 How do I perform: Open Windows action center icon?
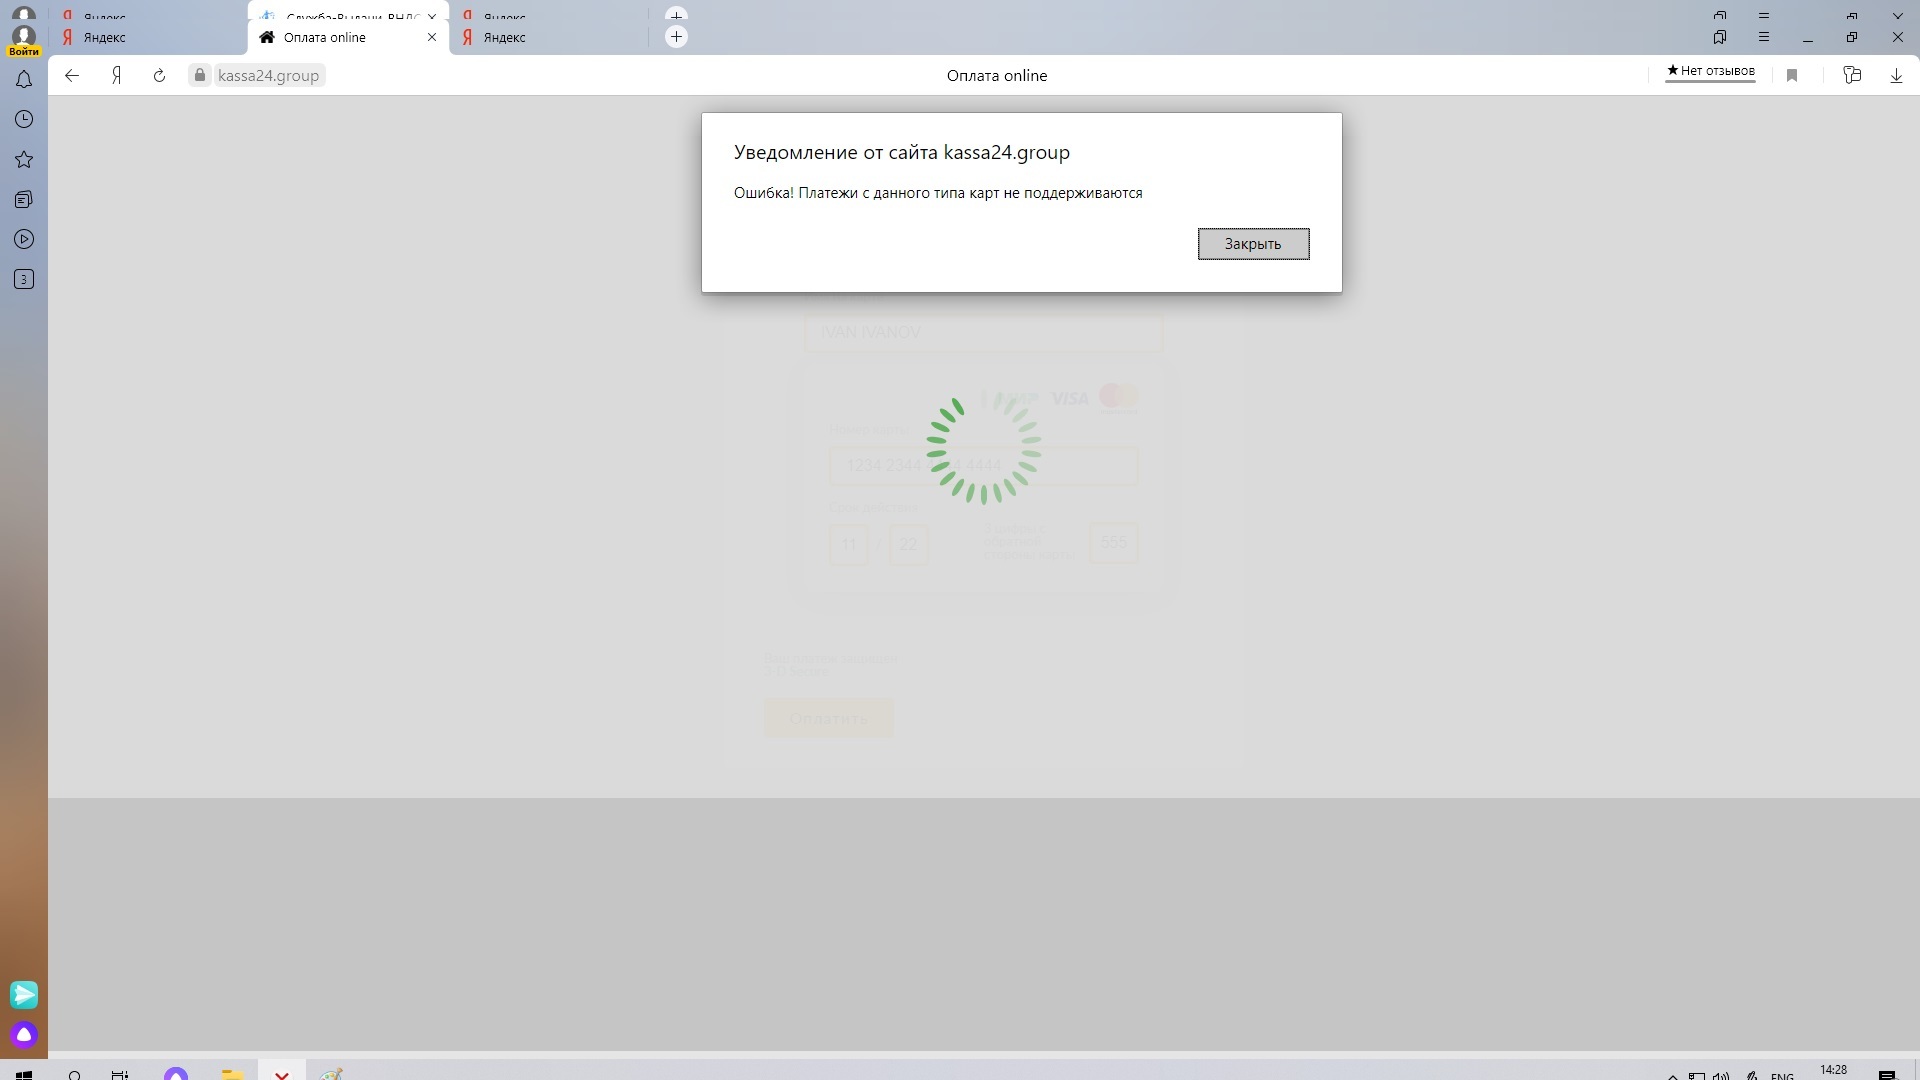pos(1887,1075)
